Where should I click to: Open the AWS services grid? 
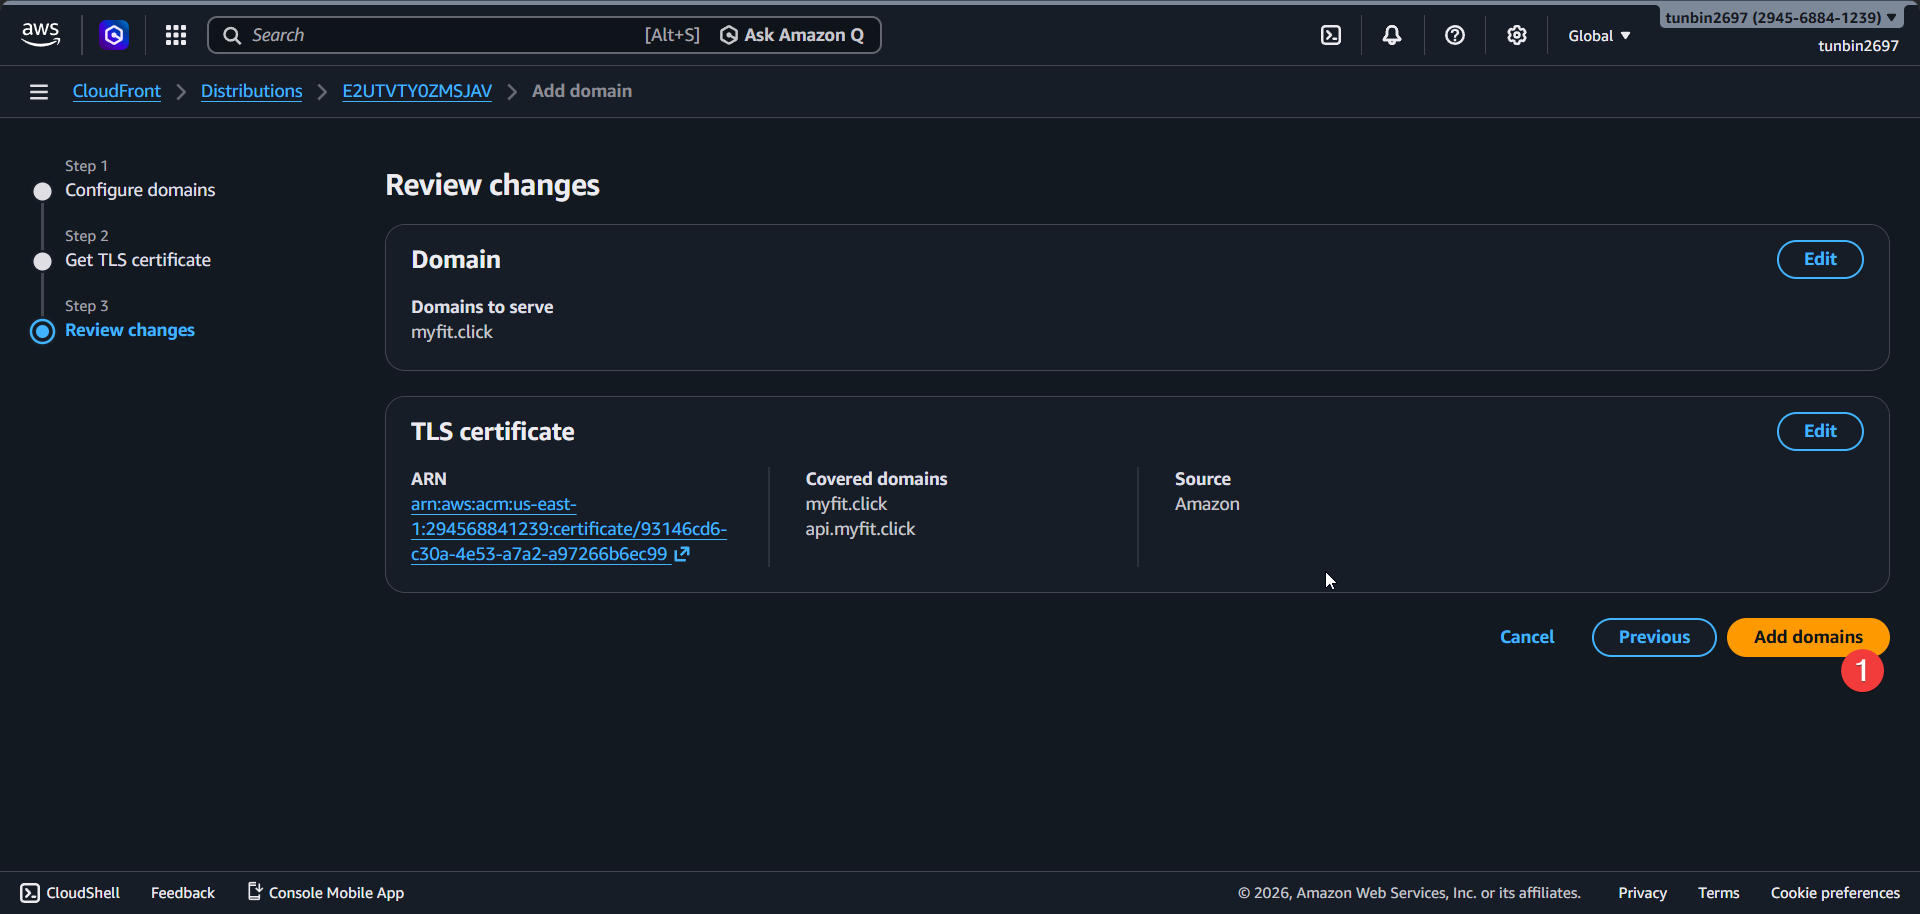point(175,35)
